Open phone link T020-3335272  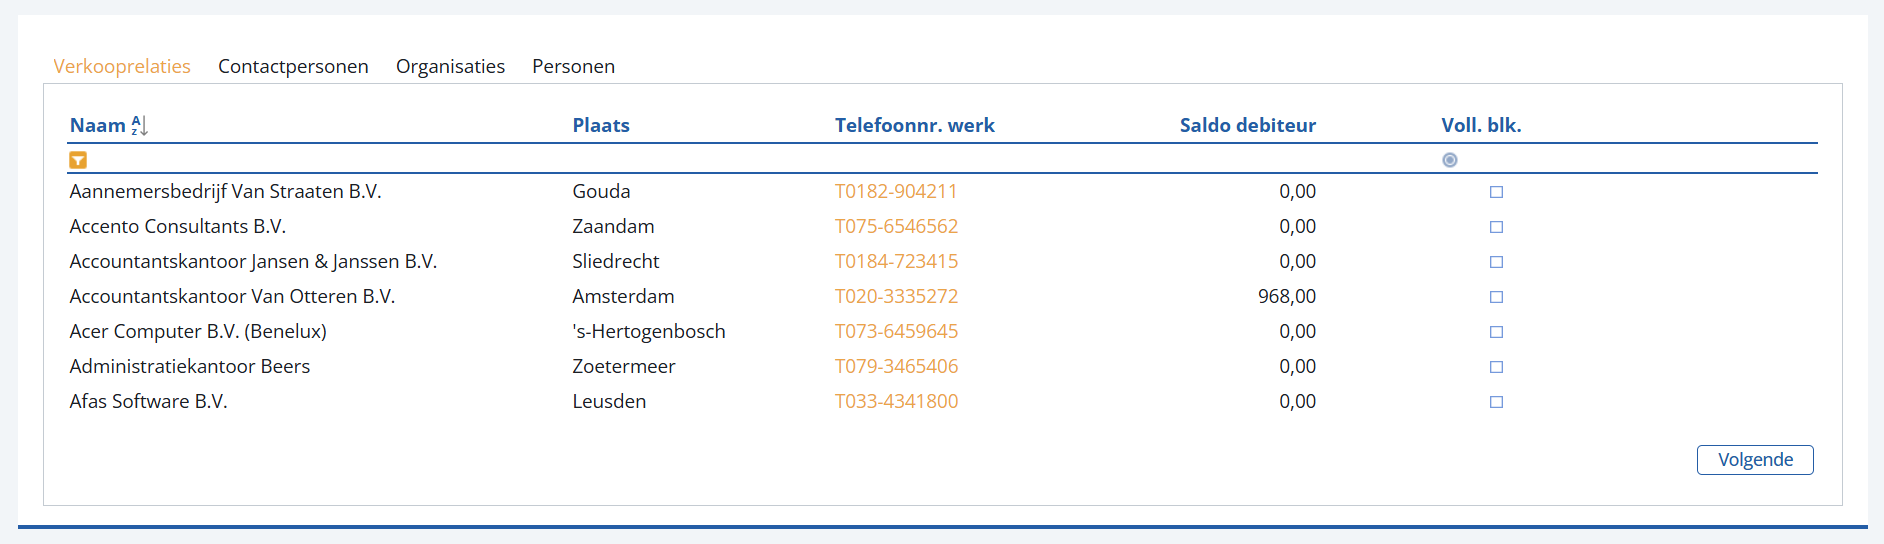point(896,296)
